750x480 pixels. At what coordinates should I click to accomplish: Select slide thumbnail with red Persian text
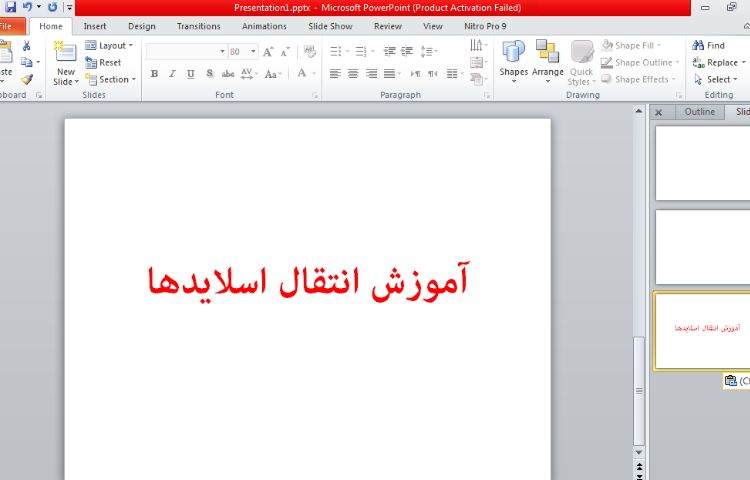coord(702,331)
